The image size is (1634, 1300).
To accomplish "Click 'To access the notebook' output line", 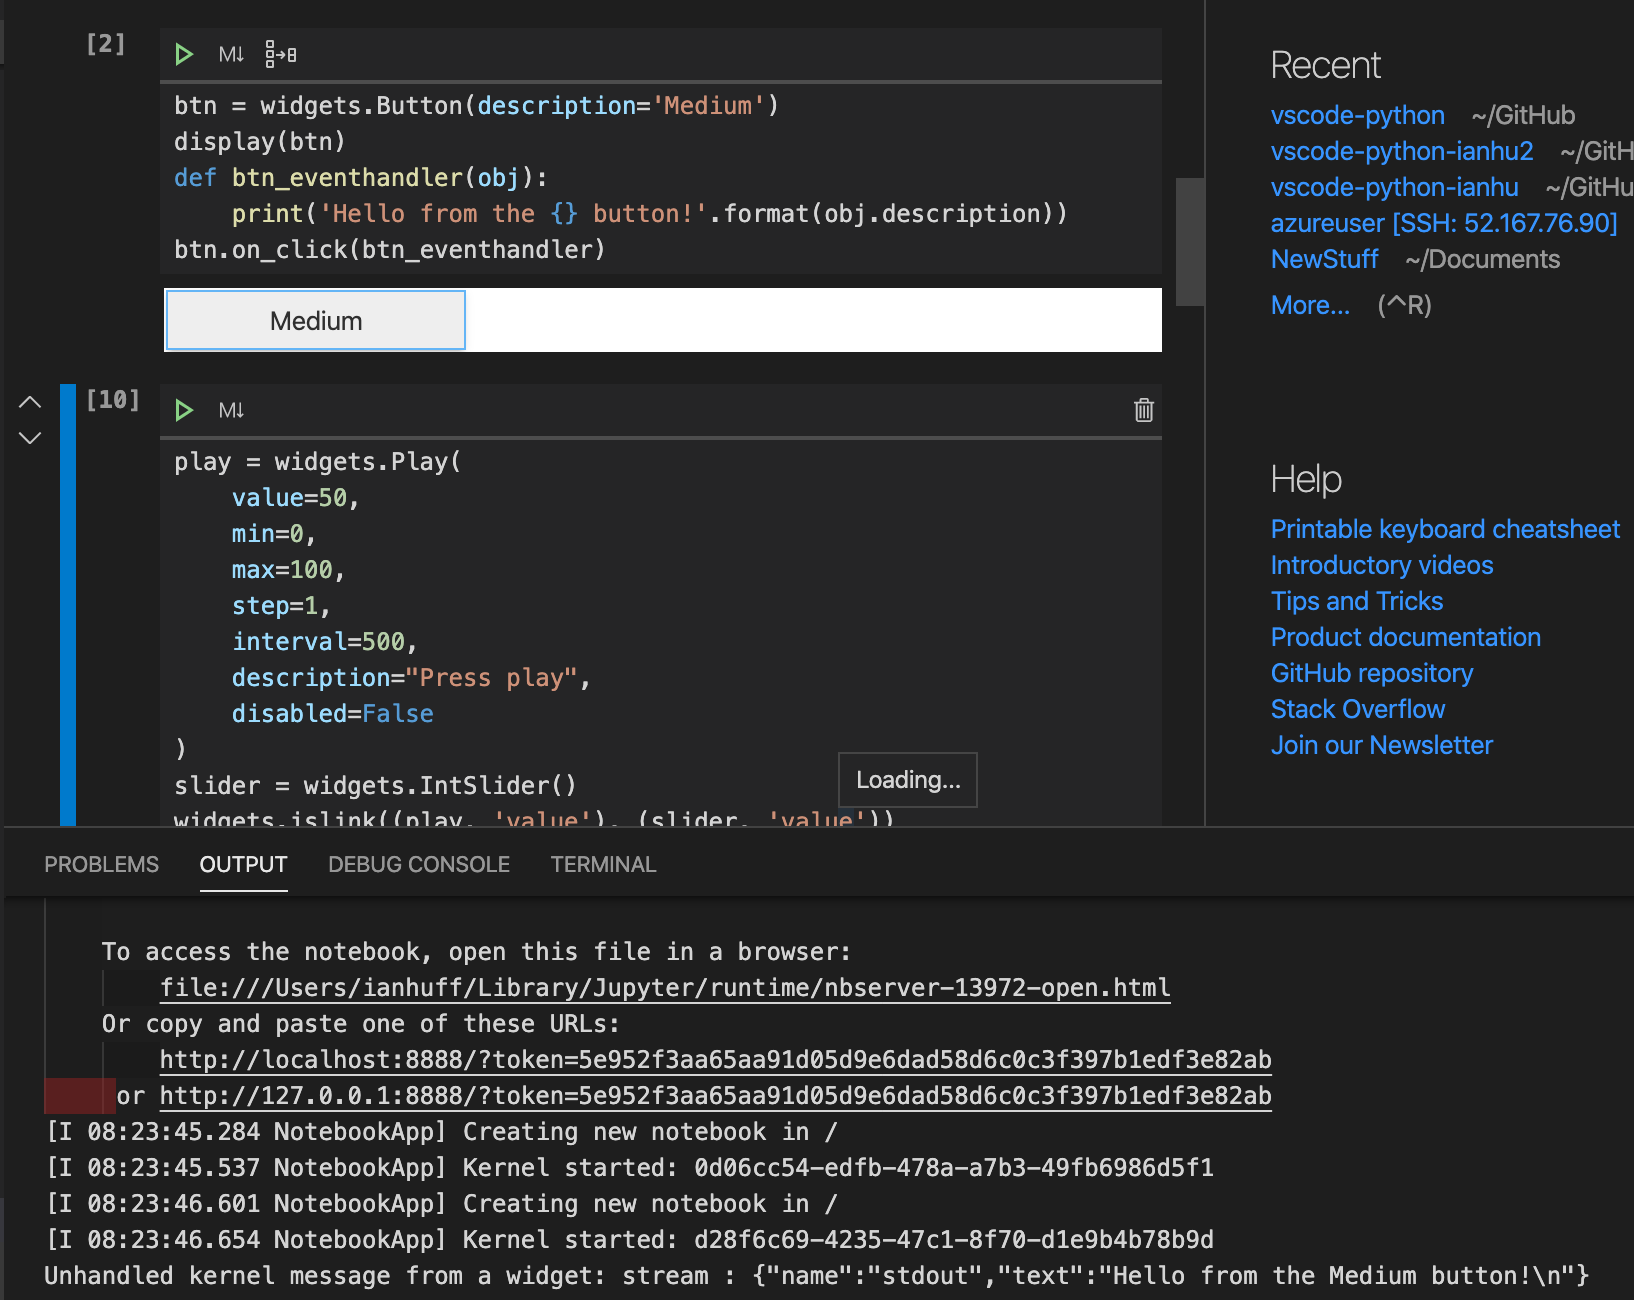I will (x=476, y=952).
